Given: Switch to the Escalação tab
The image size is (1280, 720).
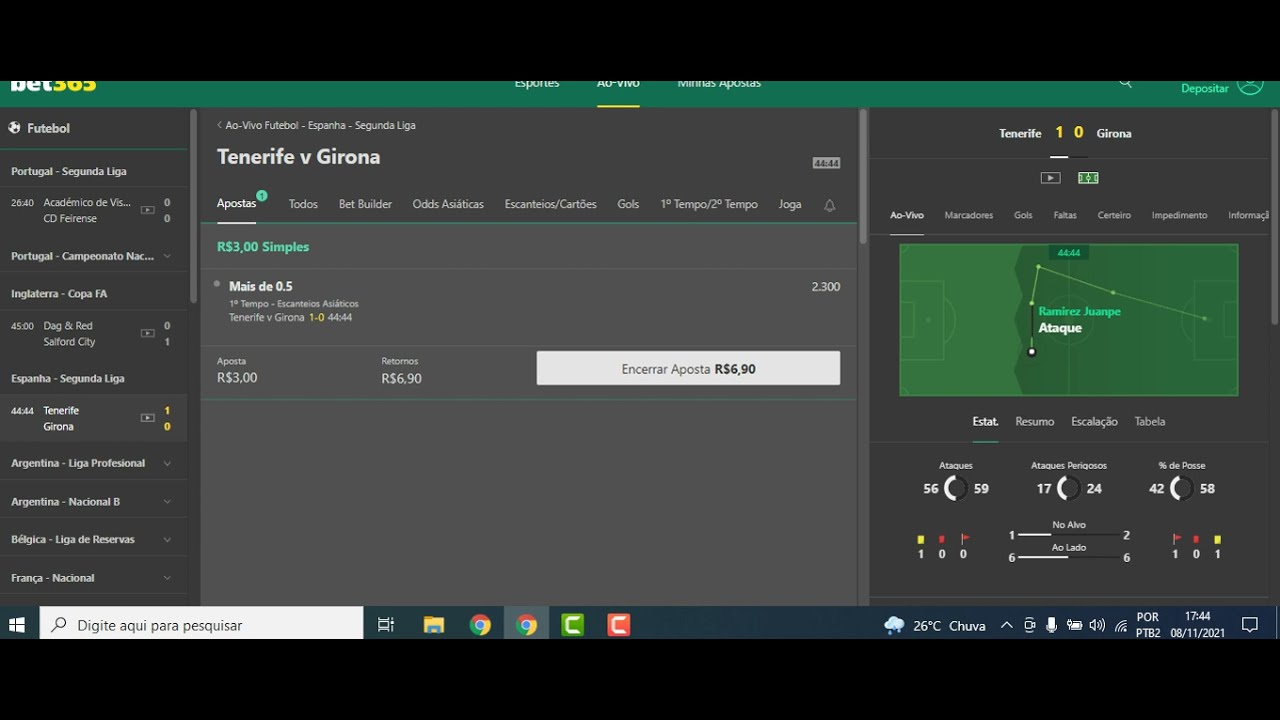Looking at the screenshot, I should tap(1094, 422).
